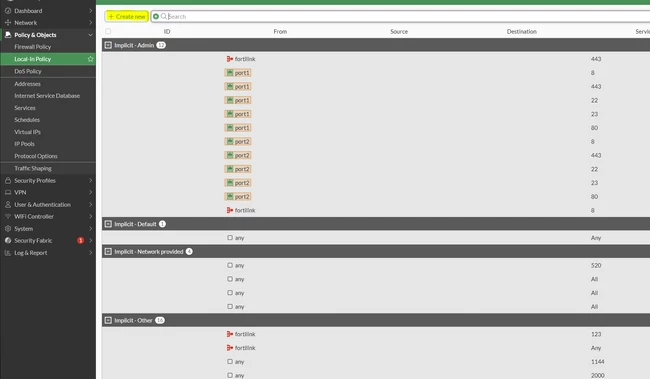Sort by the Destination column header
The height and width of the screenshot is (379, 650).
(x=521, y=32)
